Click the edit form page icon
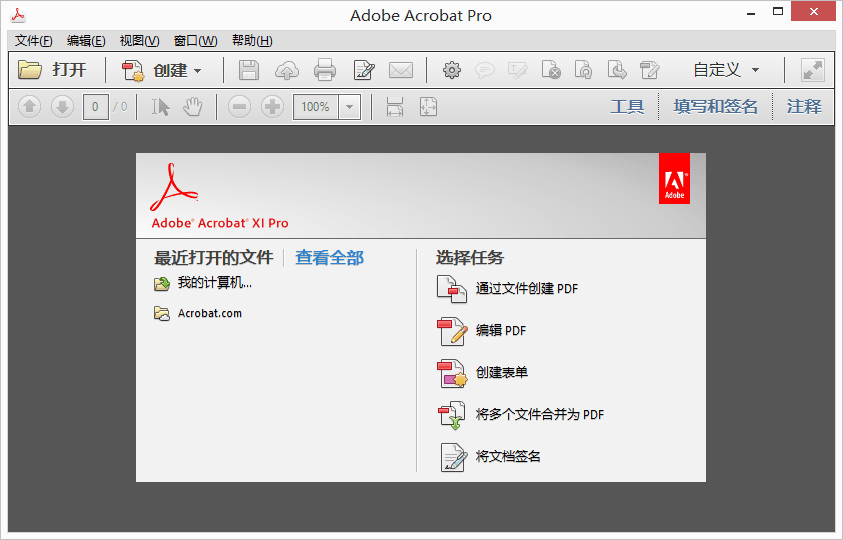The width and height of the screenshot is (843, 540). coord(649,70)
